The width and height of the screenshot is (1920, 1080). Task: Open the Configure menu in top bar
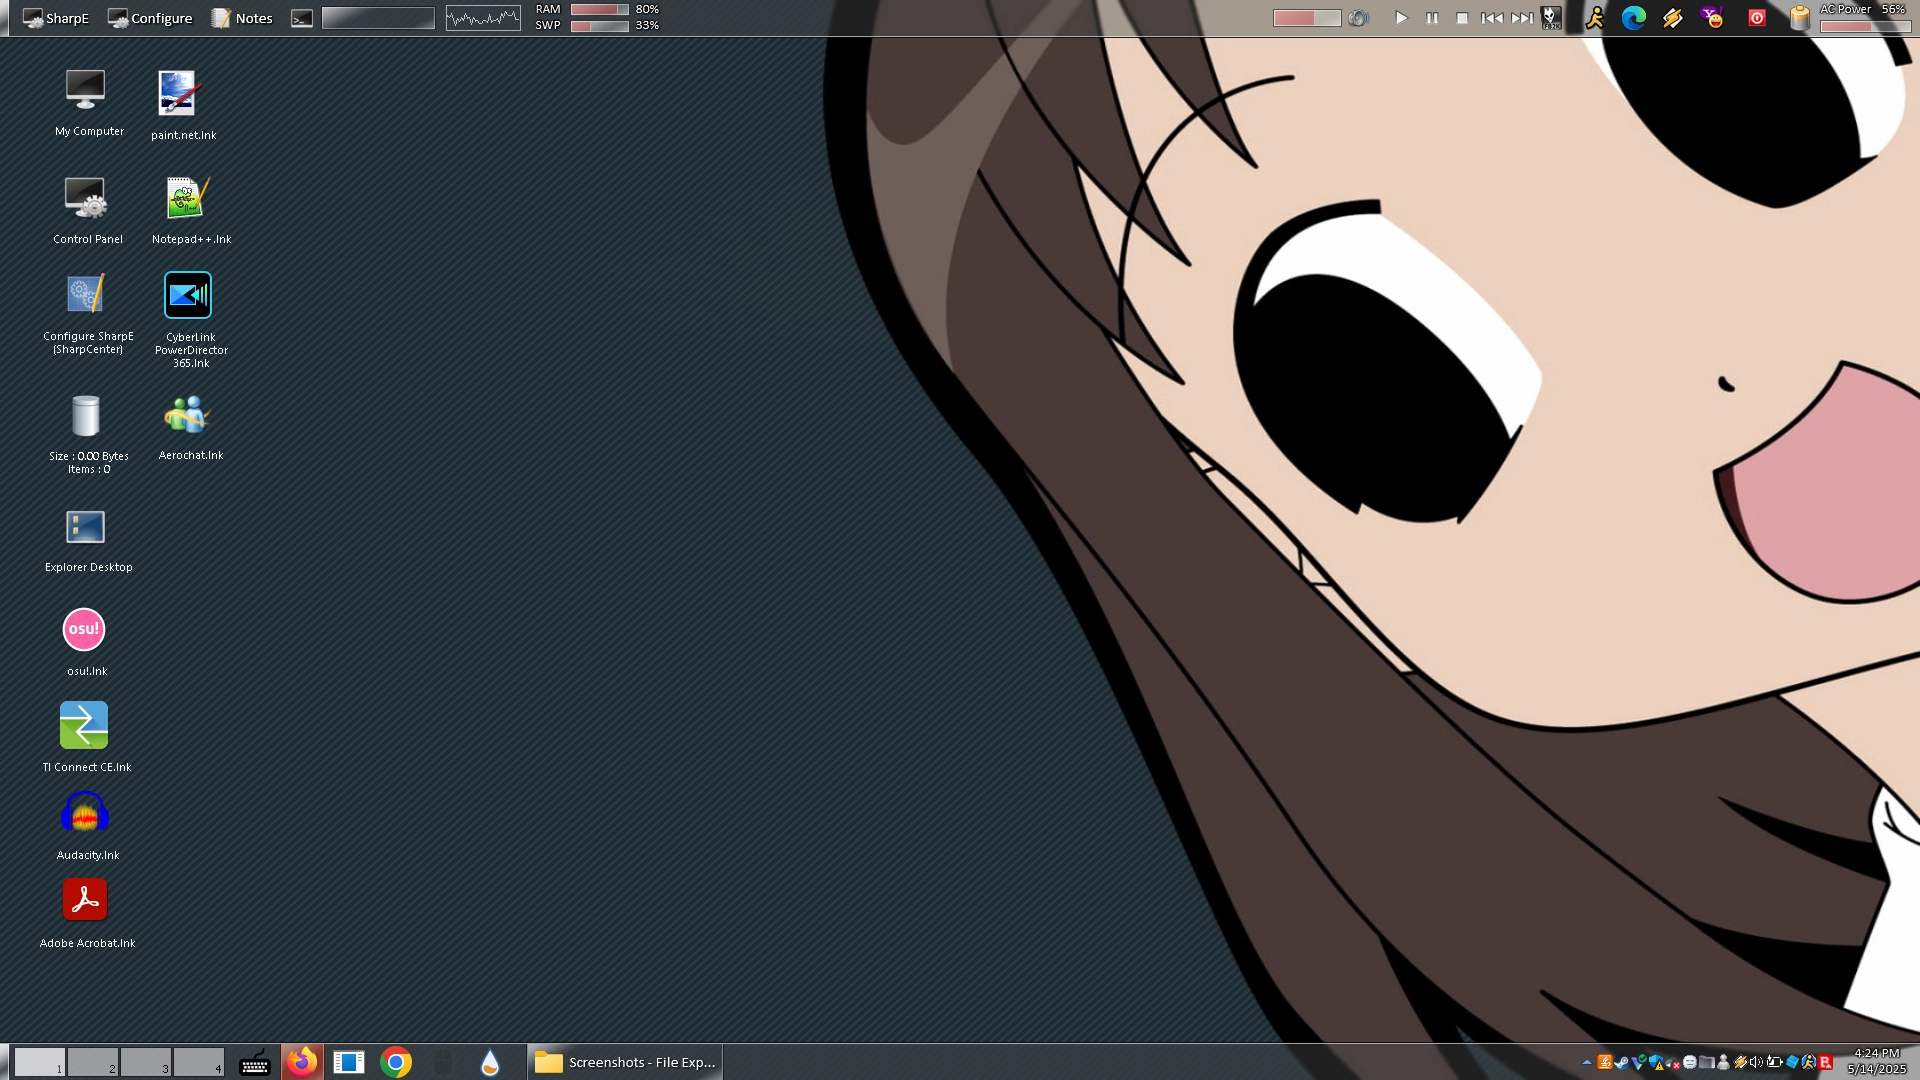point(150,18)
